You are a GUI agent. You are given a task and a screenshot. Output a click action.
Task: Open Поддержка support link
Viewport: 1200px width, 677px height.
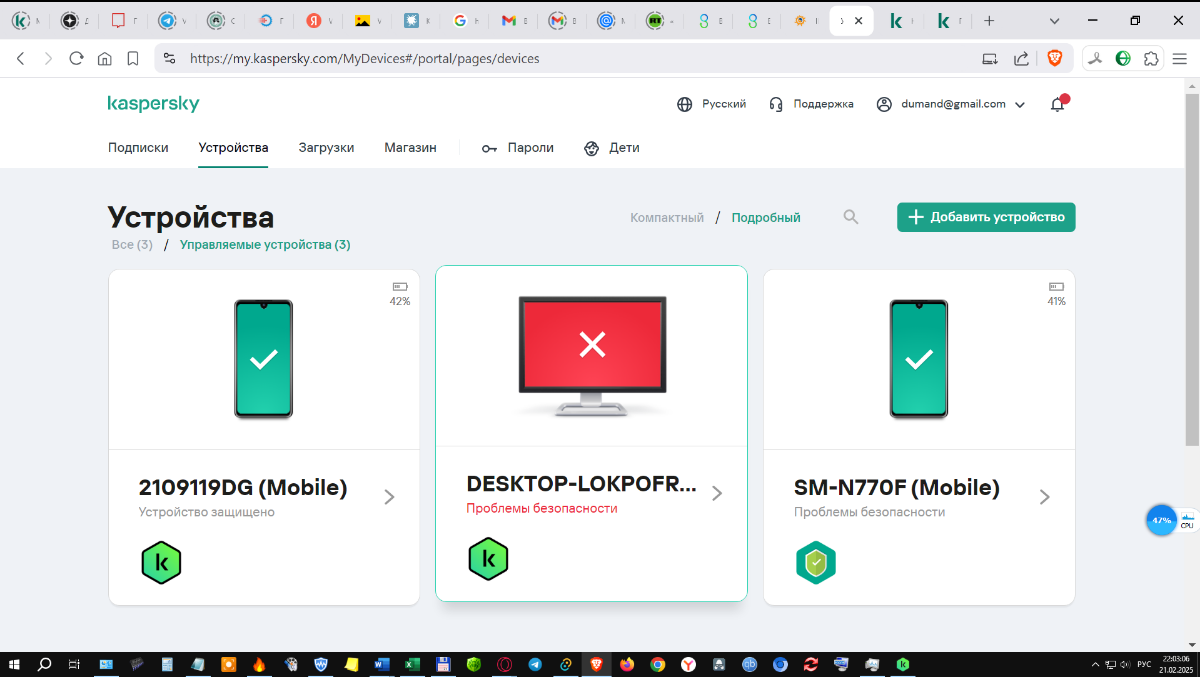tap(811, 104)
